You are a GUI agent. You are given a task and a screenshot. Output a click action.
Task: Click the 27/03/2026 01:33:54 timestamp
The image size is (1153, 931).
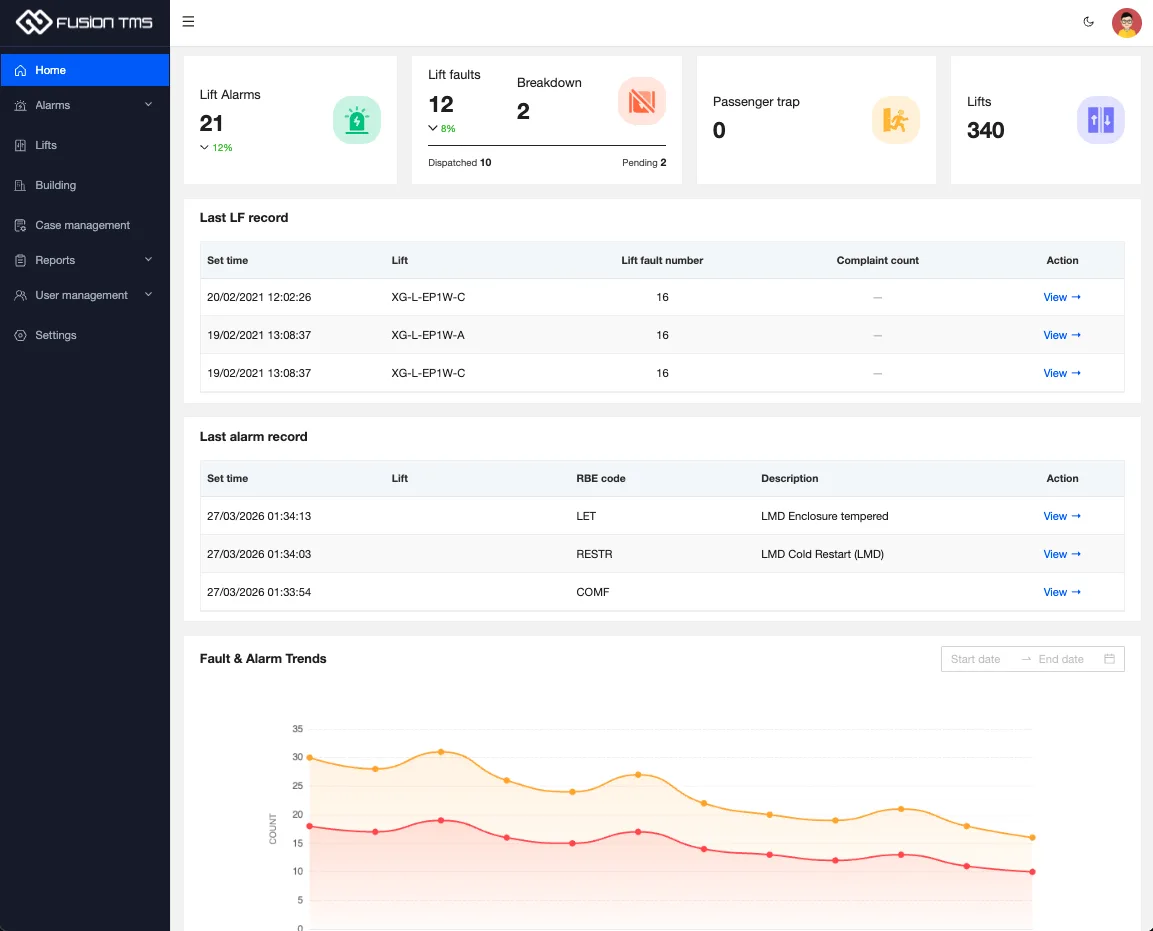[259, 593]
